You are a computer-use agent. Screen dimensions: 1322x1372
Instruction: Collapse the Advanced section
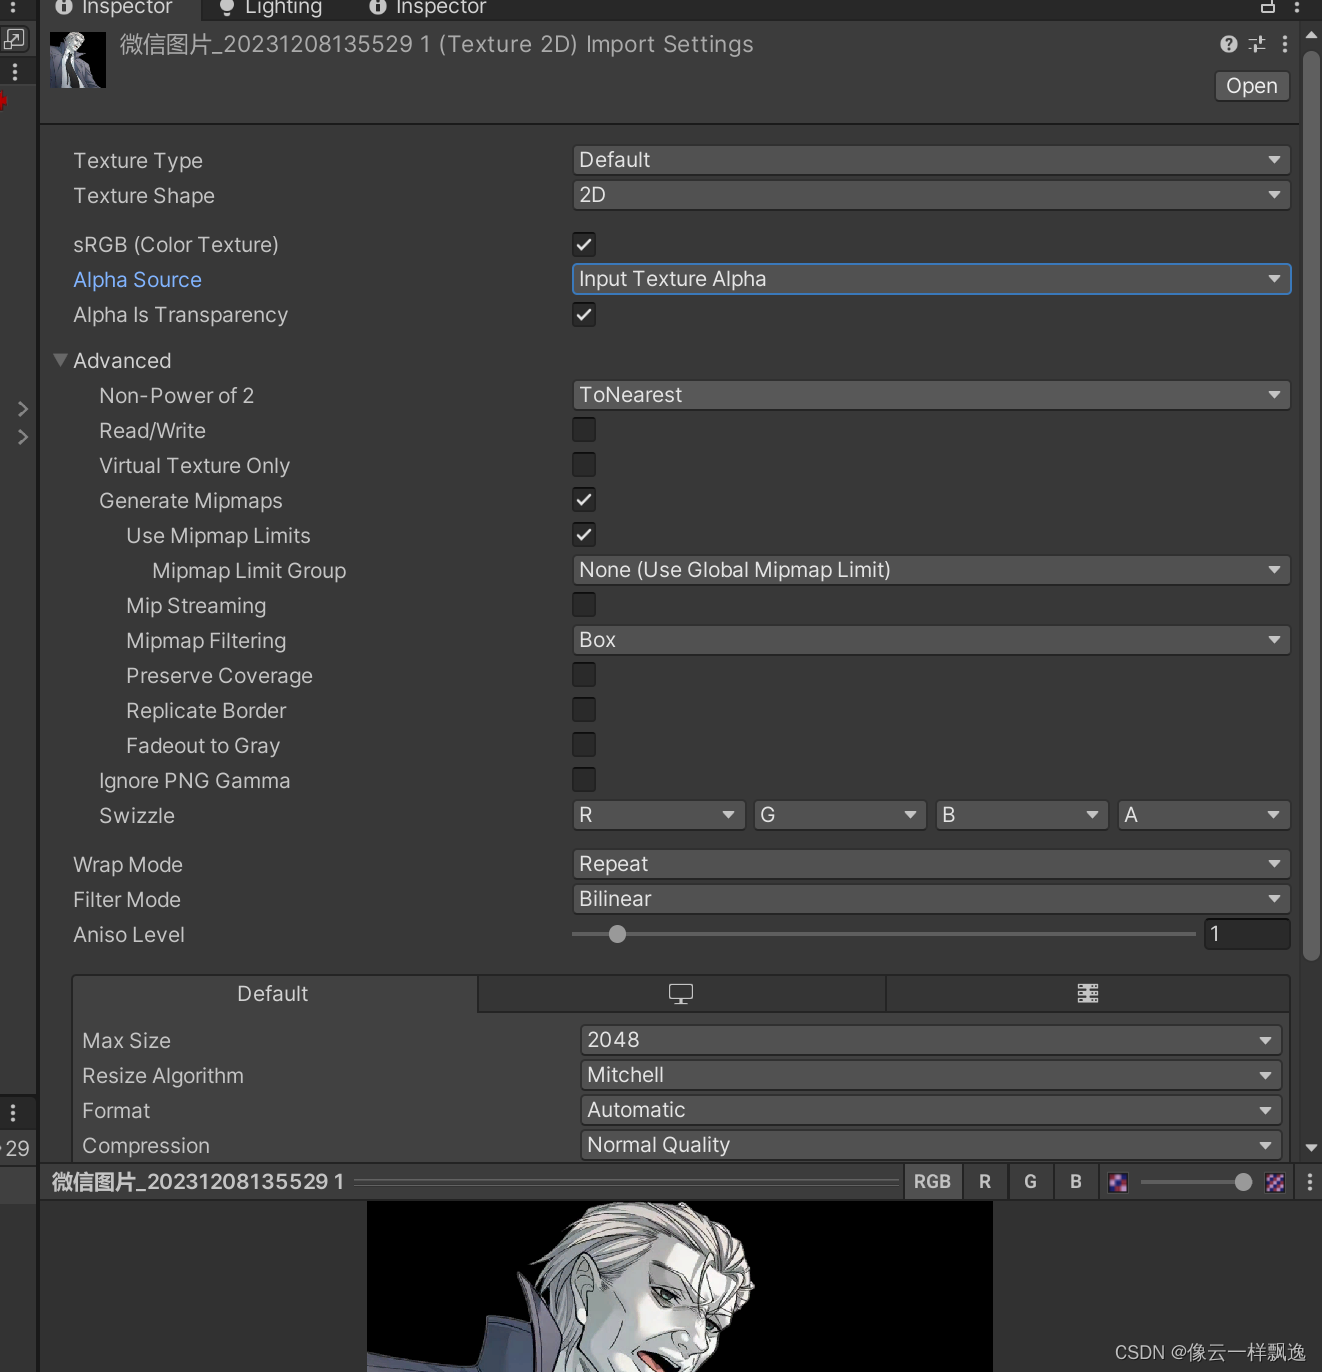coord(60,360)
